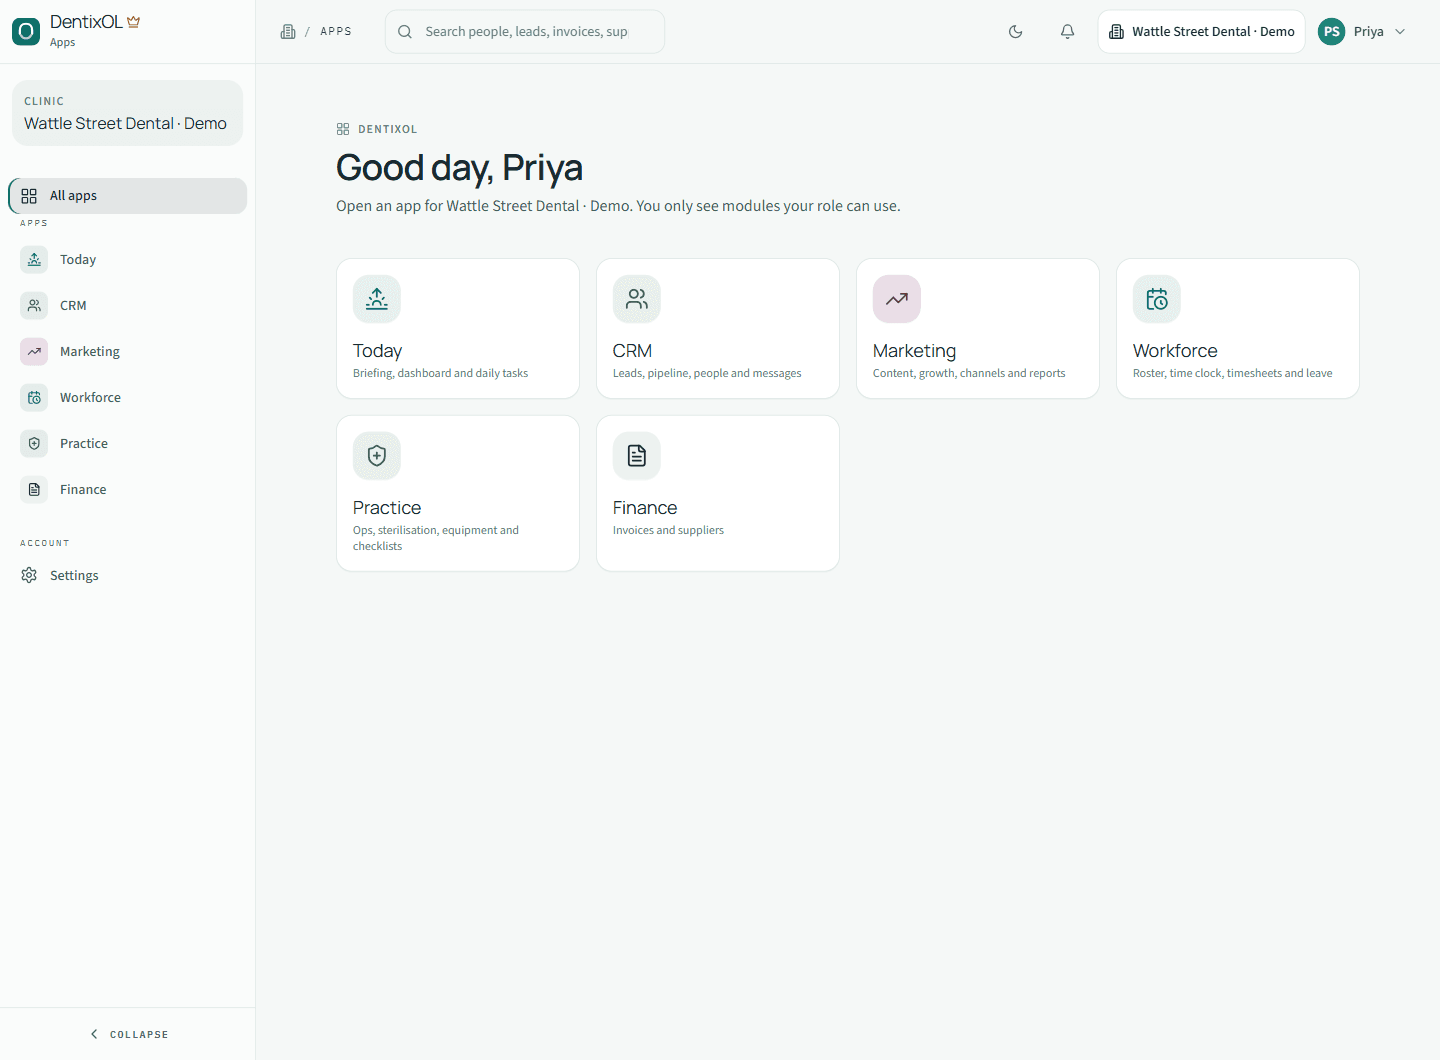Screen dimensions: 1440x1060
Task: Click the Settings gear icon
Action: pos(29,576)
